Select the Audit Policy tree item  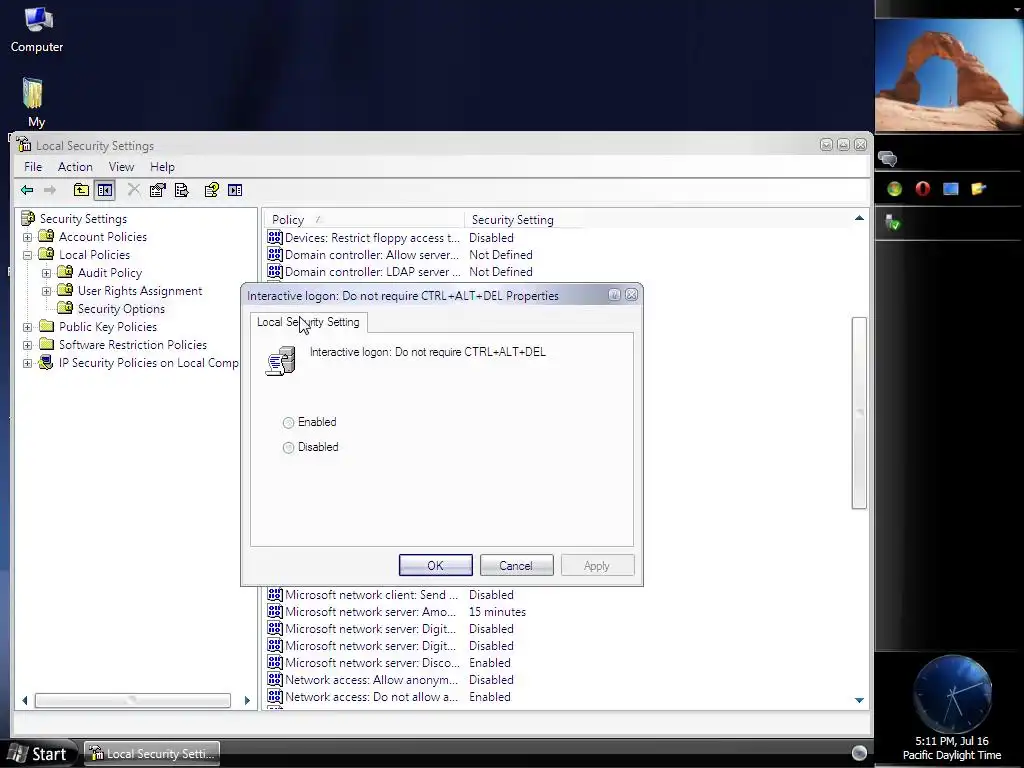[110, 273]
